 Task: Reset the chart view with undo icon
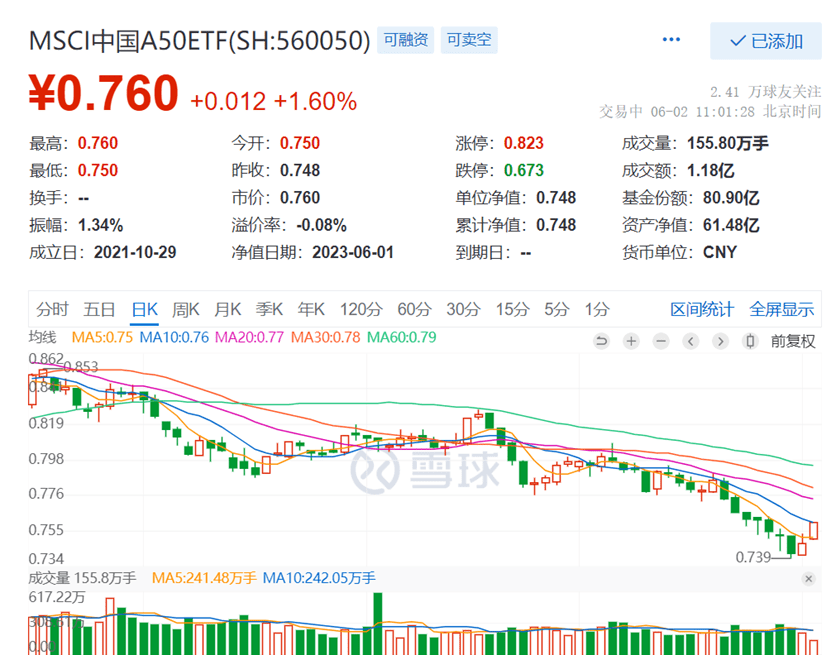click(601, 342)
